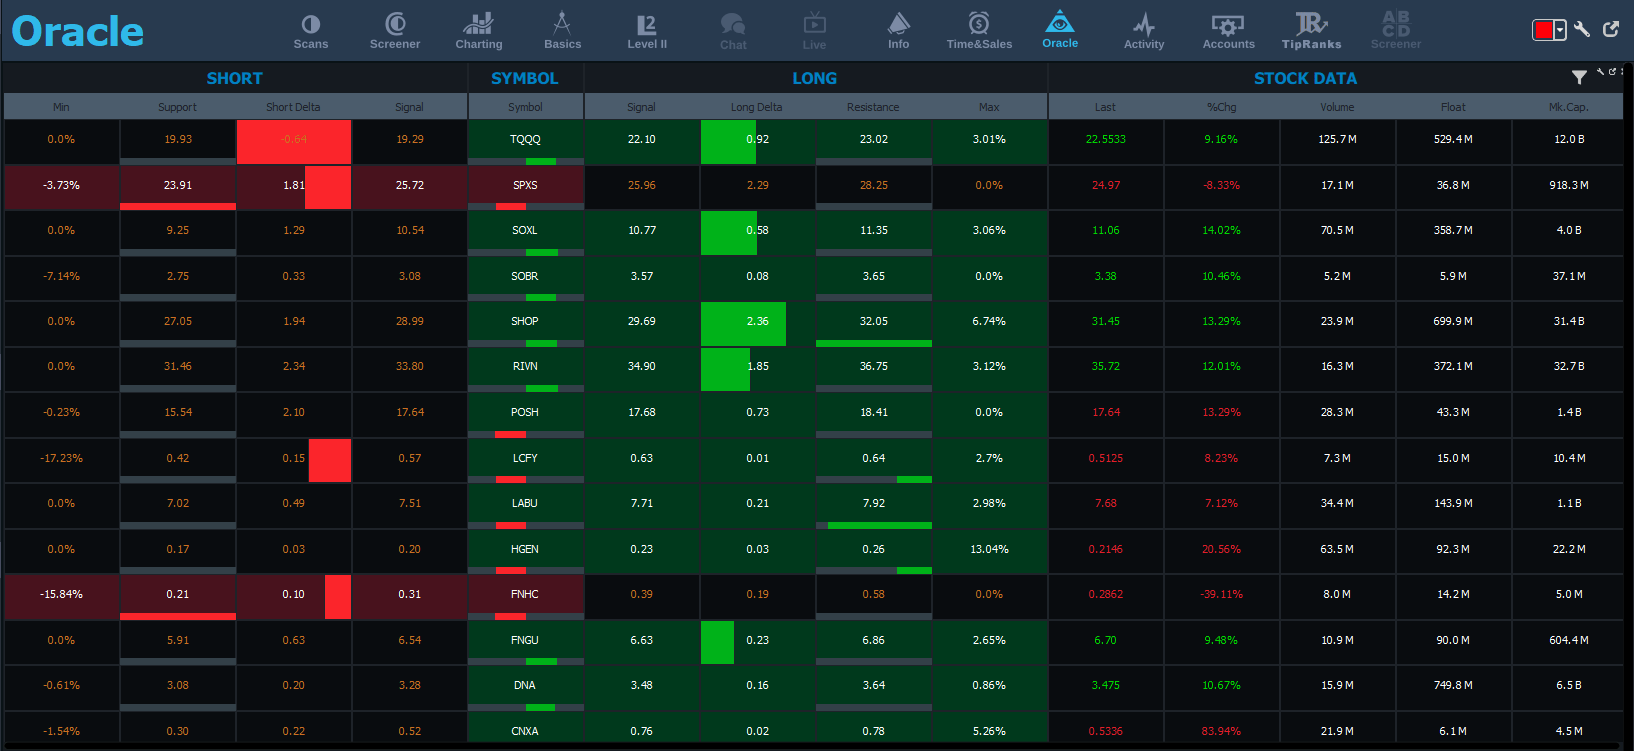The height and width of the screenshot is (751, 1634).
Task: Select the Oracle tab in toolbar
Action: [1060, 30]
